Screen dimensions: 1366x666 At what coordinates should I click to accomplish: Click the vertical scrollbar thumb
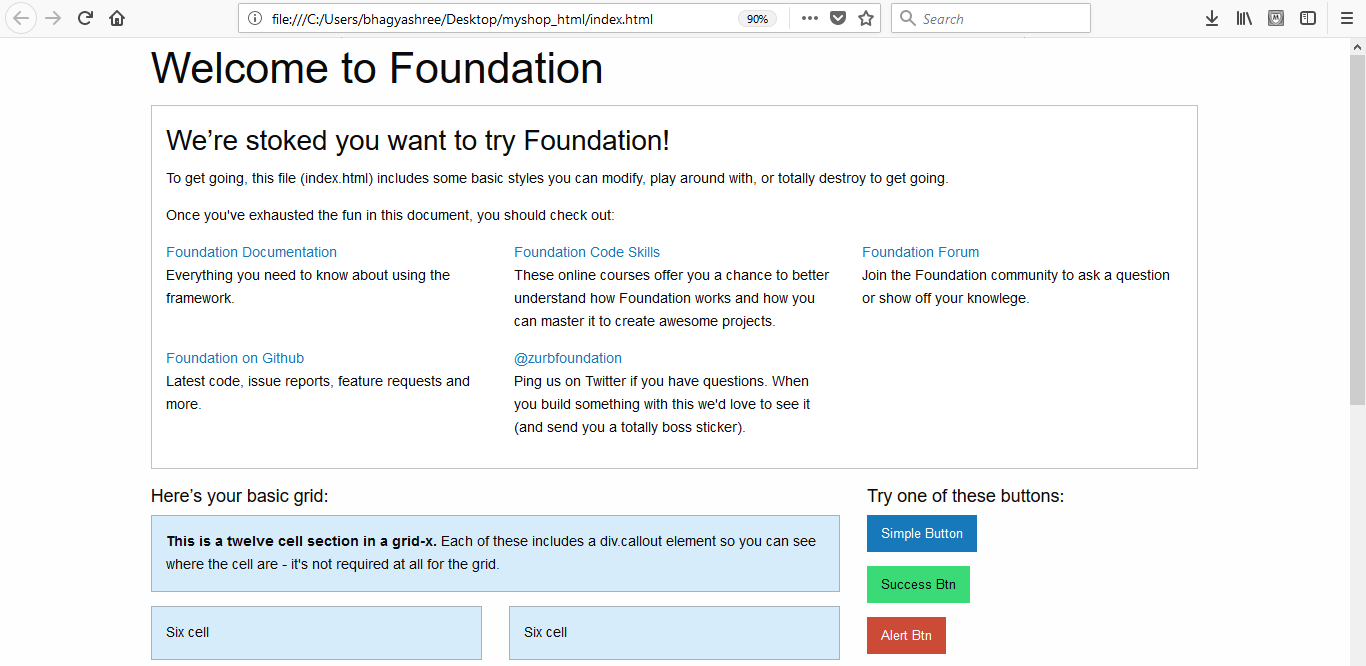pos(1357,230)
